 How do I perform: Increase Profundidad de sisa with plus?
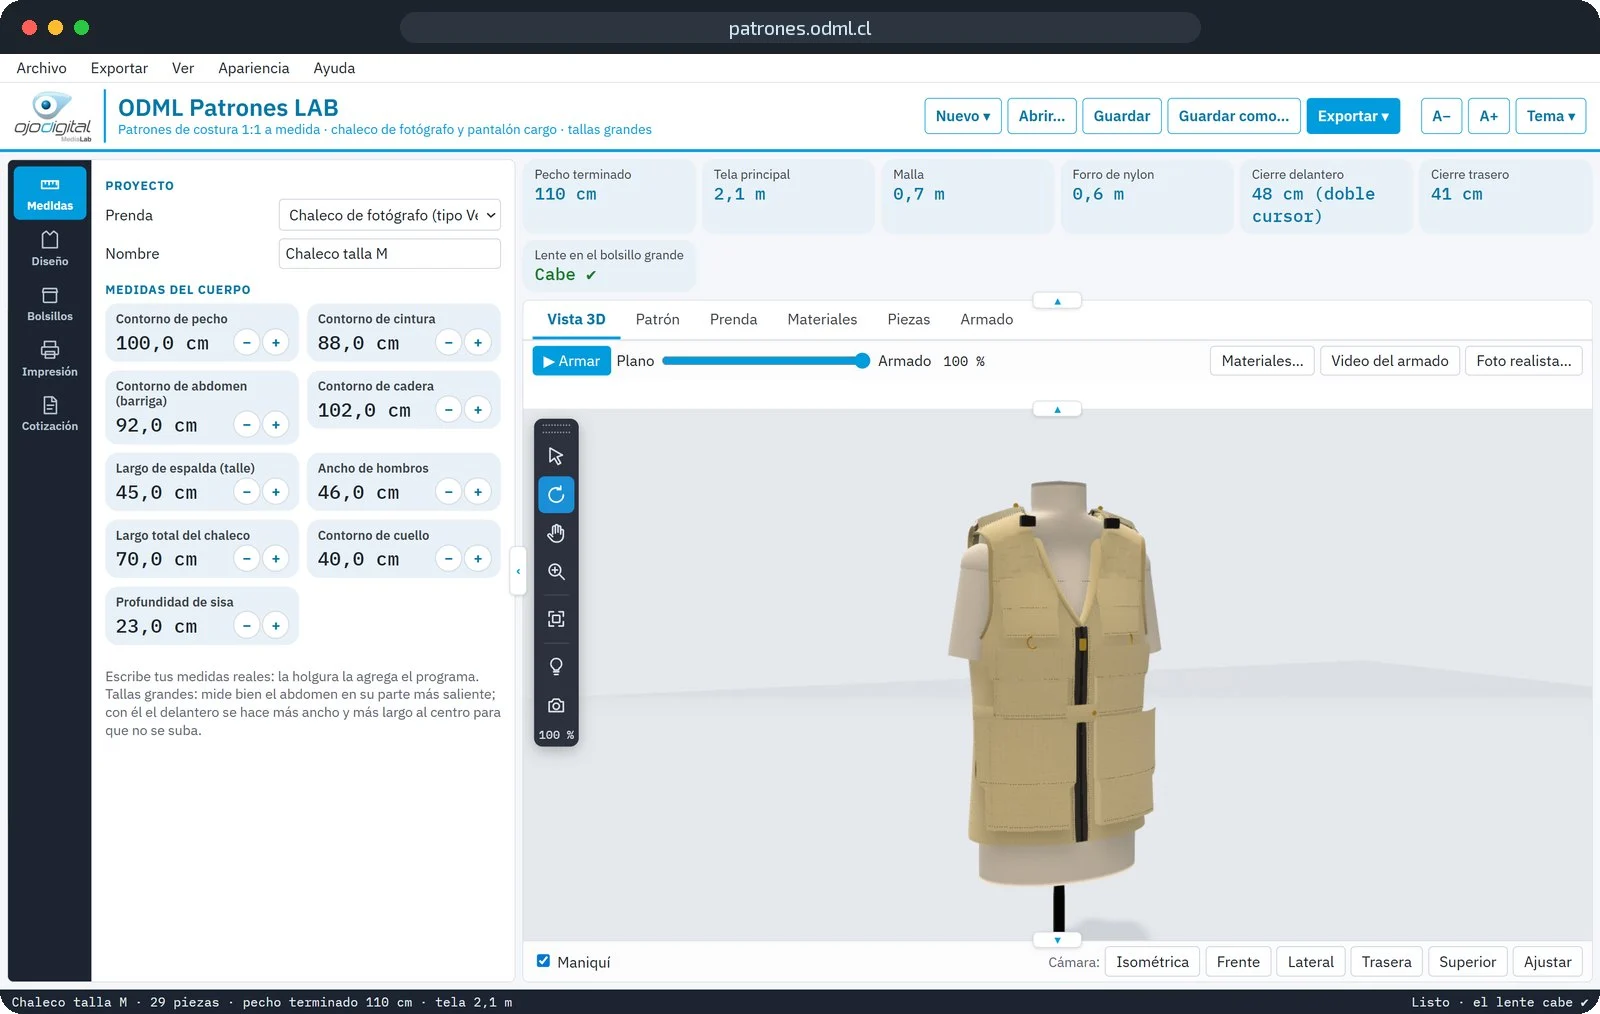pyautogui.click(x=276, y=626)
